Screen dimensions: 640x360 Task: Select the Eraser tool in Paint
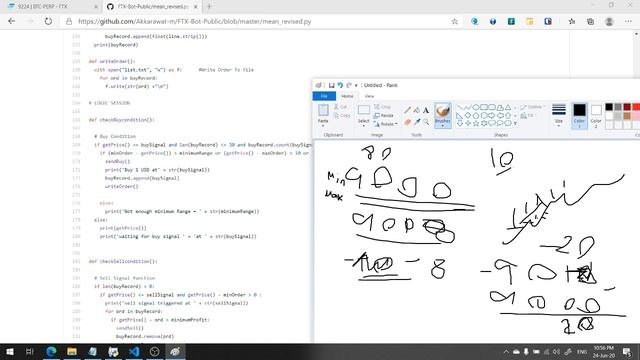pyautogui.click(x=407, y=122)
